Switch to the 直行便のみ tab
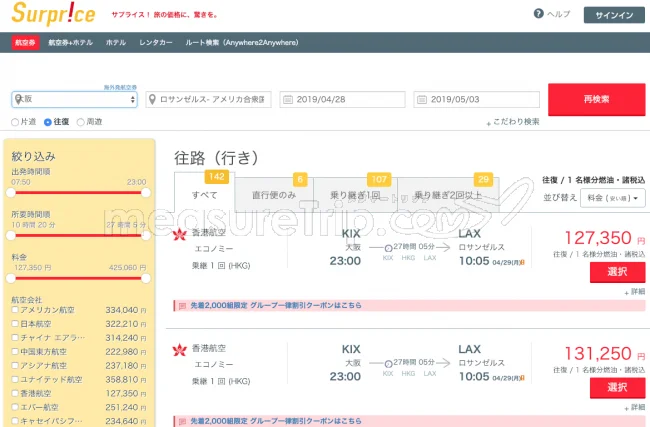This screenshot has height=427, width=650. (274, 196)
